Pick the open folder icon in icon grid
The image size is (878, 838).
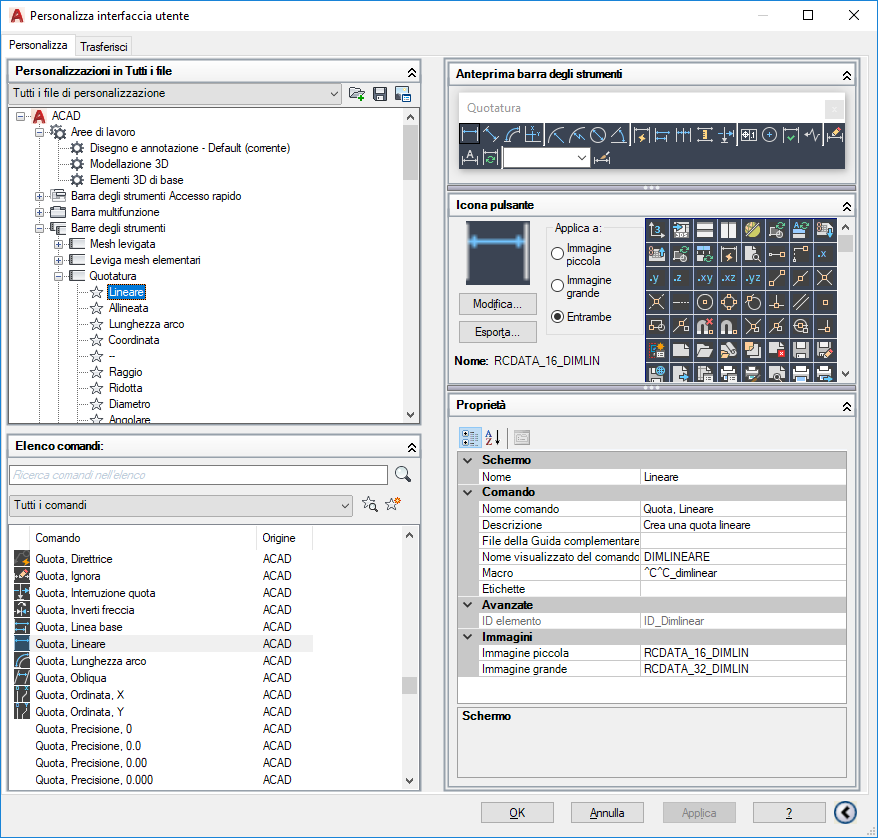point(704,350)
